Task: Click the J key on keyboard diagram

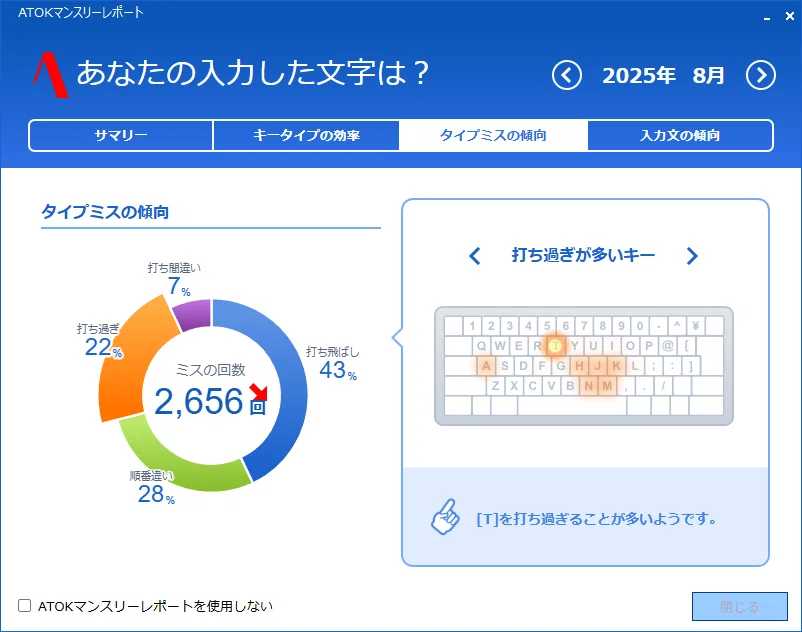Action: coord(597,366)
